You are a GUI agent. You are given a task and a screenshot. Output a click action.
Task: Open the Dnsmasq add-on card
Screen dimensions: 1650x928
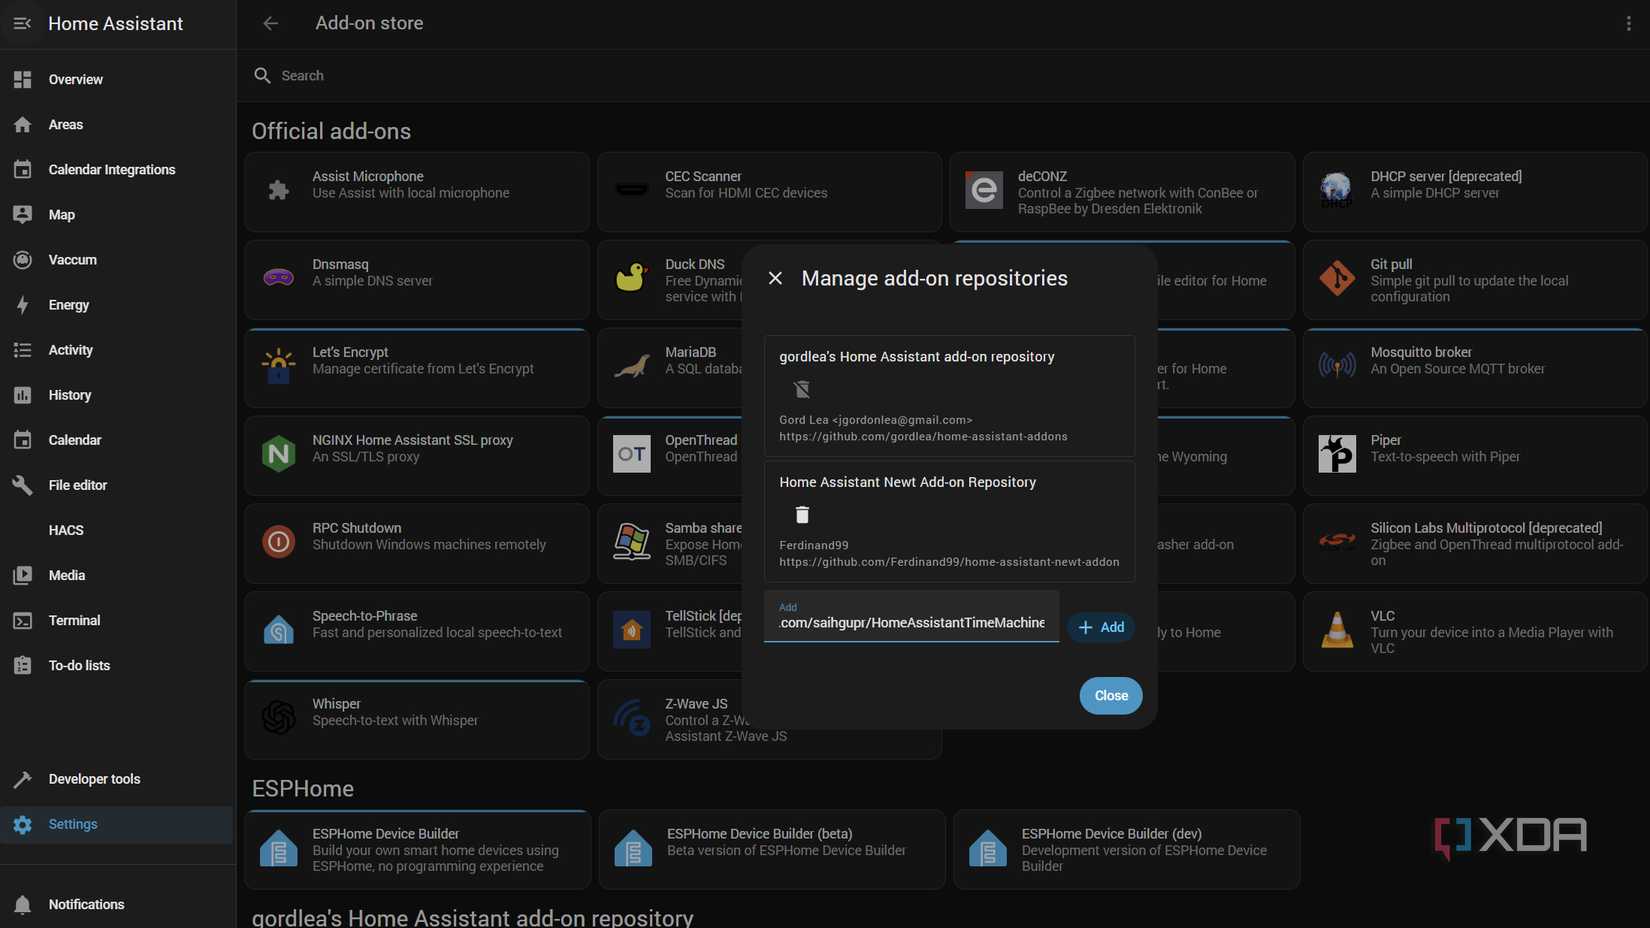pyautogui.click(x=417, y=280)
